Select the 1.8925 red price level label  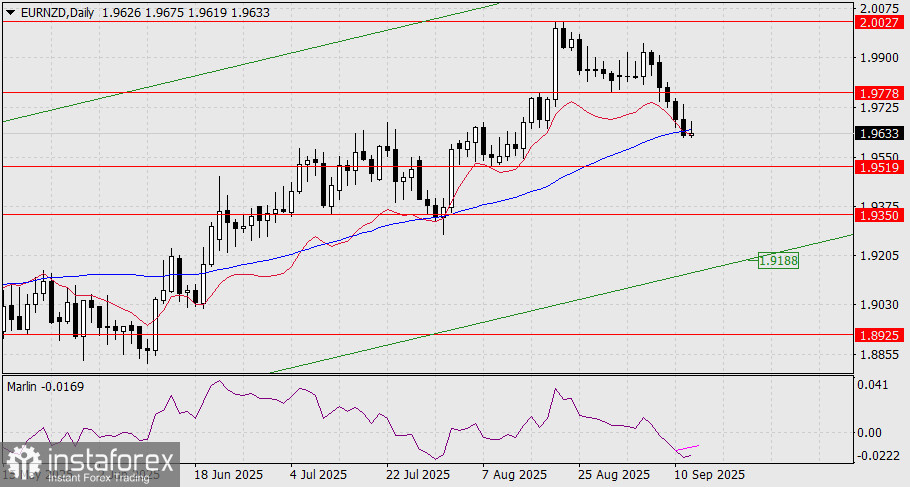880,335
